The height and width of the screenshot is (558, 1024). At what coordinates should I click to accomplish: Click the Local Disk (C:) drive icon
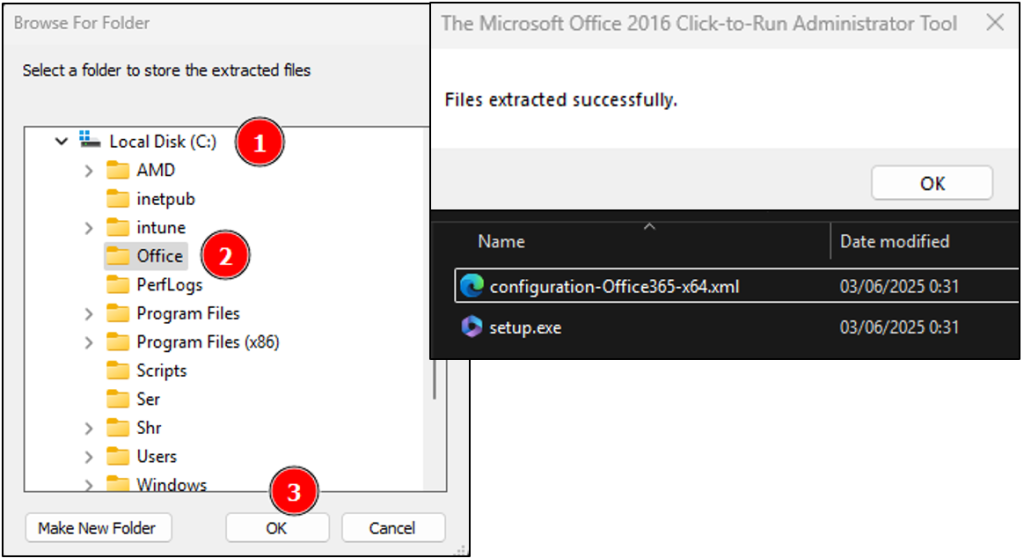(x=89, y=139)
